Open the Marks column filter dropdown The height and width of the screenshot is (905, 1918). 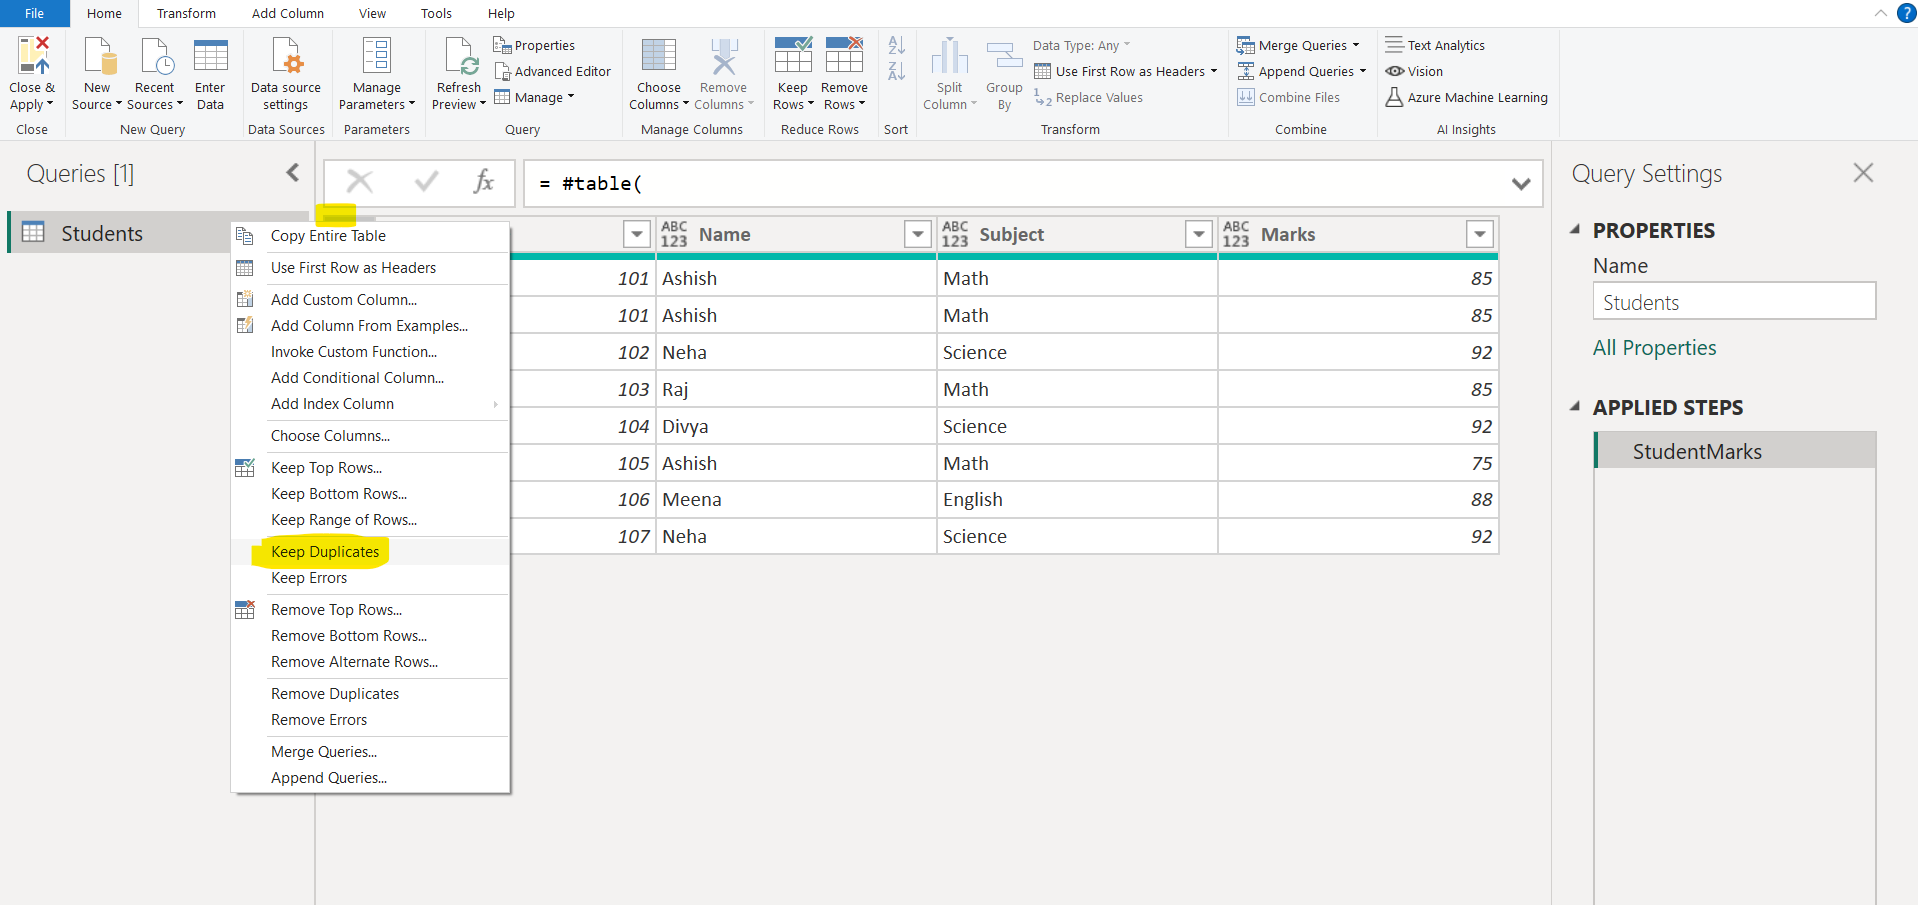click(x=1480, y=234)
